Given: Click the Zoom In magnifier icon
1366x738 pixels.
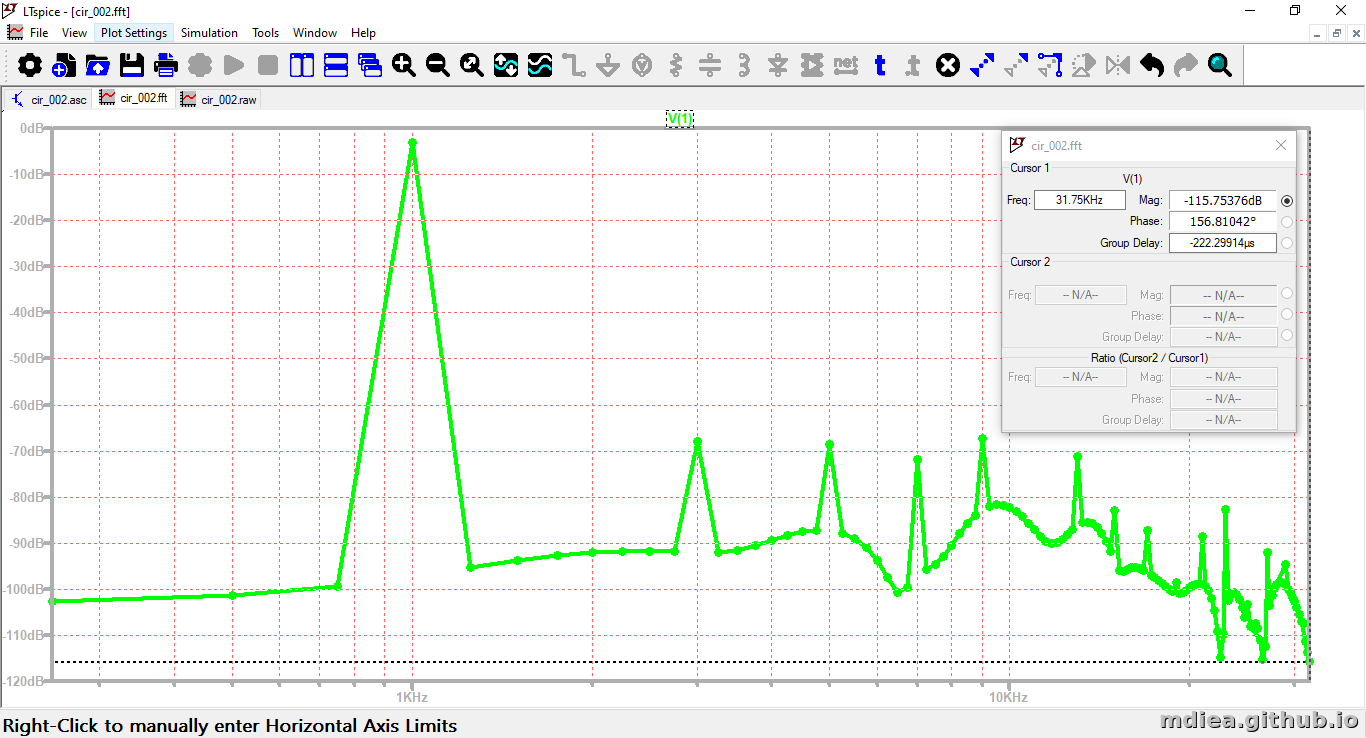Looking at the screenshot, I should click(x=404, y=66).
